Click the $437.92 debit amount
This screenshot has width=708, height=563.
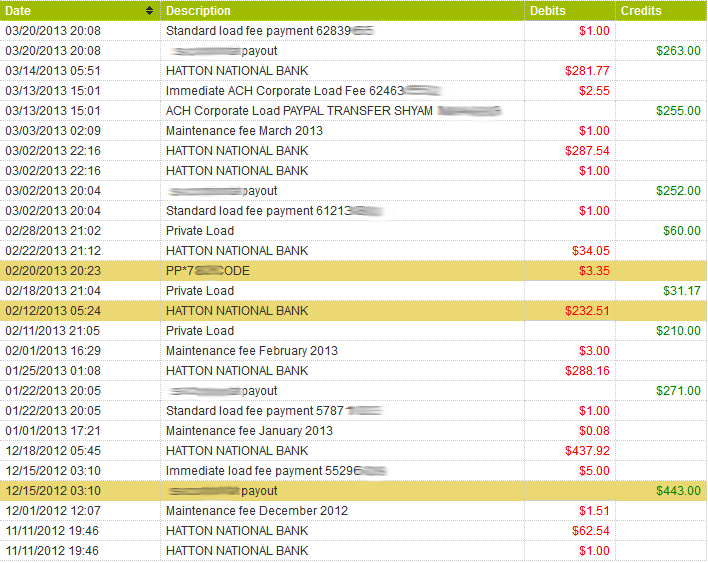(587, 451)
